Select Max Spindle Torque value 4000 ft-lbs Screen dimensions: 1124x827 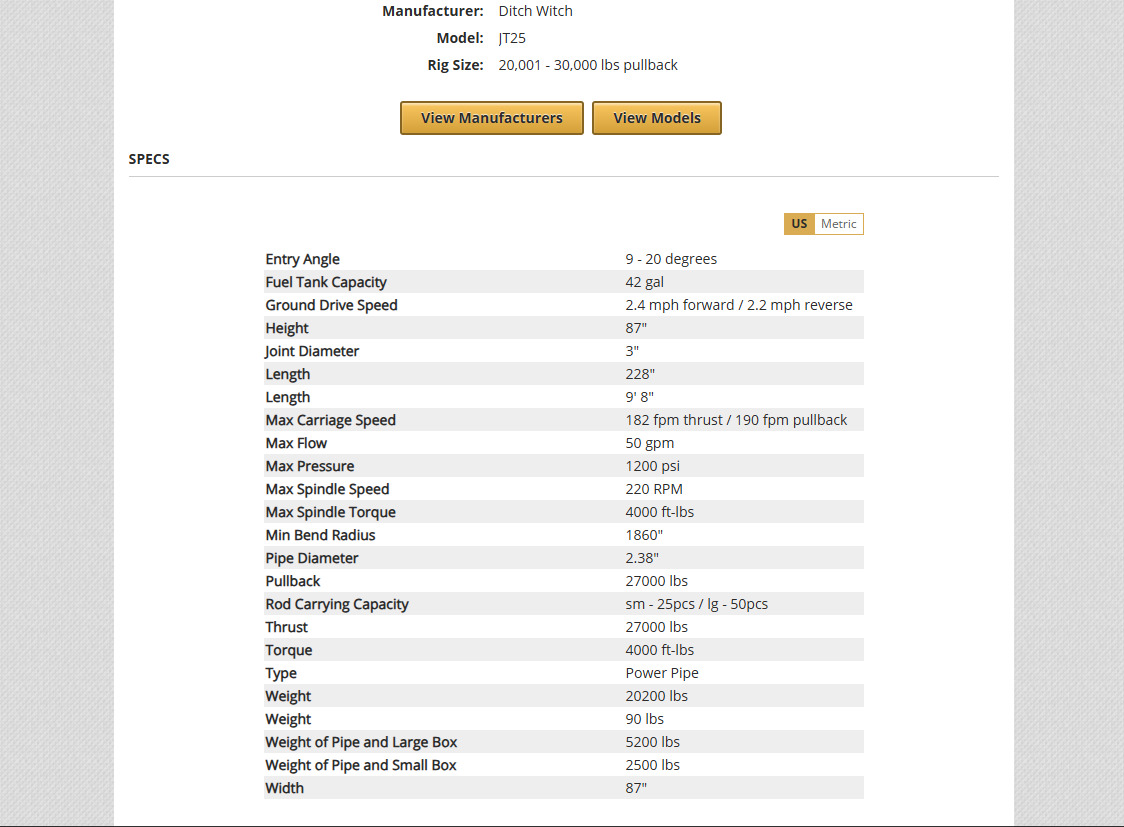(x=659, y=512)
